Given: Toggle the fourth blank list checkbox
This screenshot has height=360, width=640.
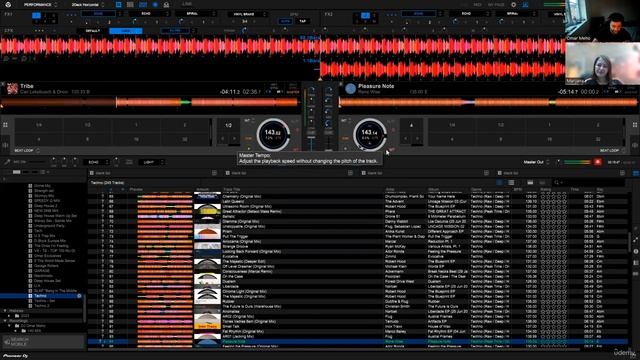Looking at the screenshot, I should coord(500,173).
